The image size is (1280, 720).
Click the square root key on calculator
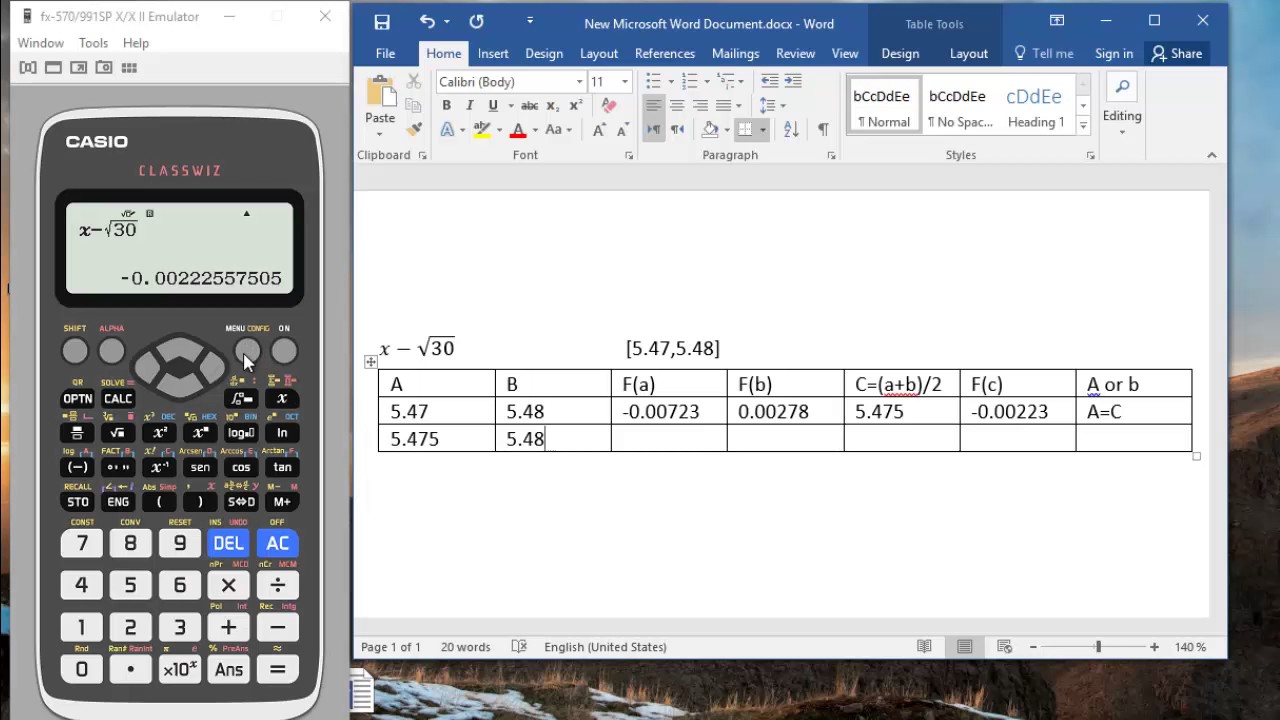[117, 433]
